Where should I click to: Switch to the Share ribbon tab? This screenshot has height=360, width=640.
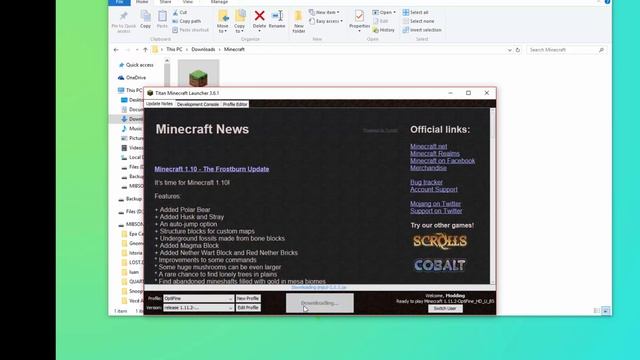point(165,2)
